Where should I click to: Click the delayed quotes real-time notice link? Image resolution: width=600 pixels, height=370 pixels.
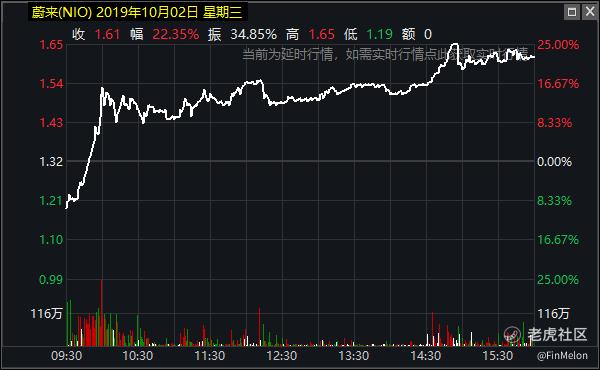pyautogui.click(x=385, y=54)
